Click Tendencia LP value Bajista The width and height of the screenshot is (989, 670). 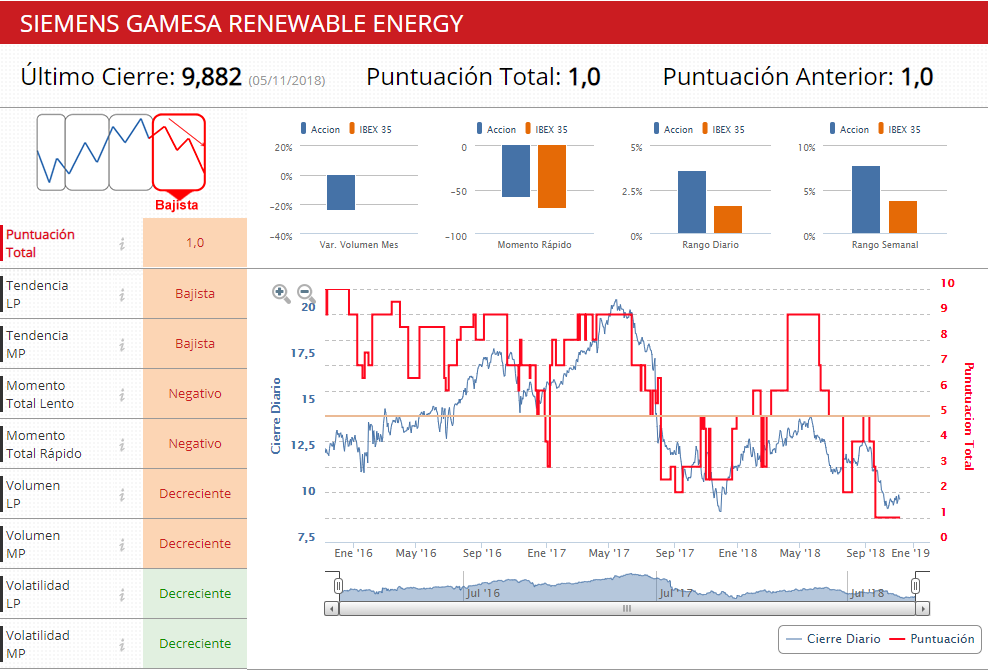195,293
